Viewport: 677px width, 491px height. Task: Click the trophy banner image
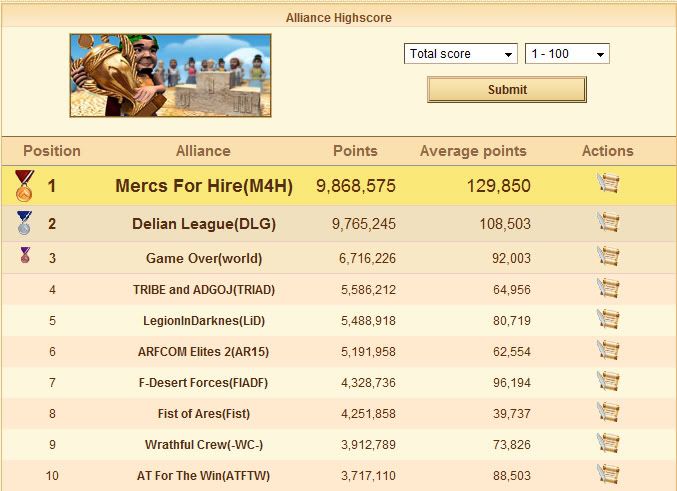click(x=171, y=76)
